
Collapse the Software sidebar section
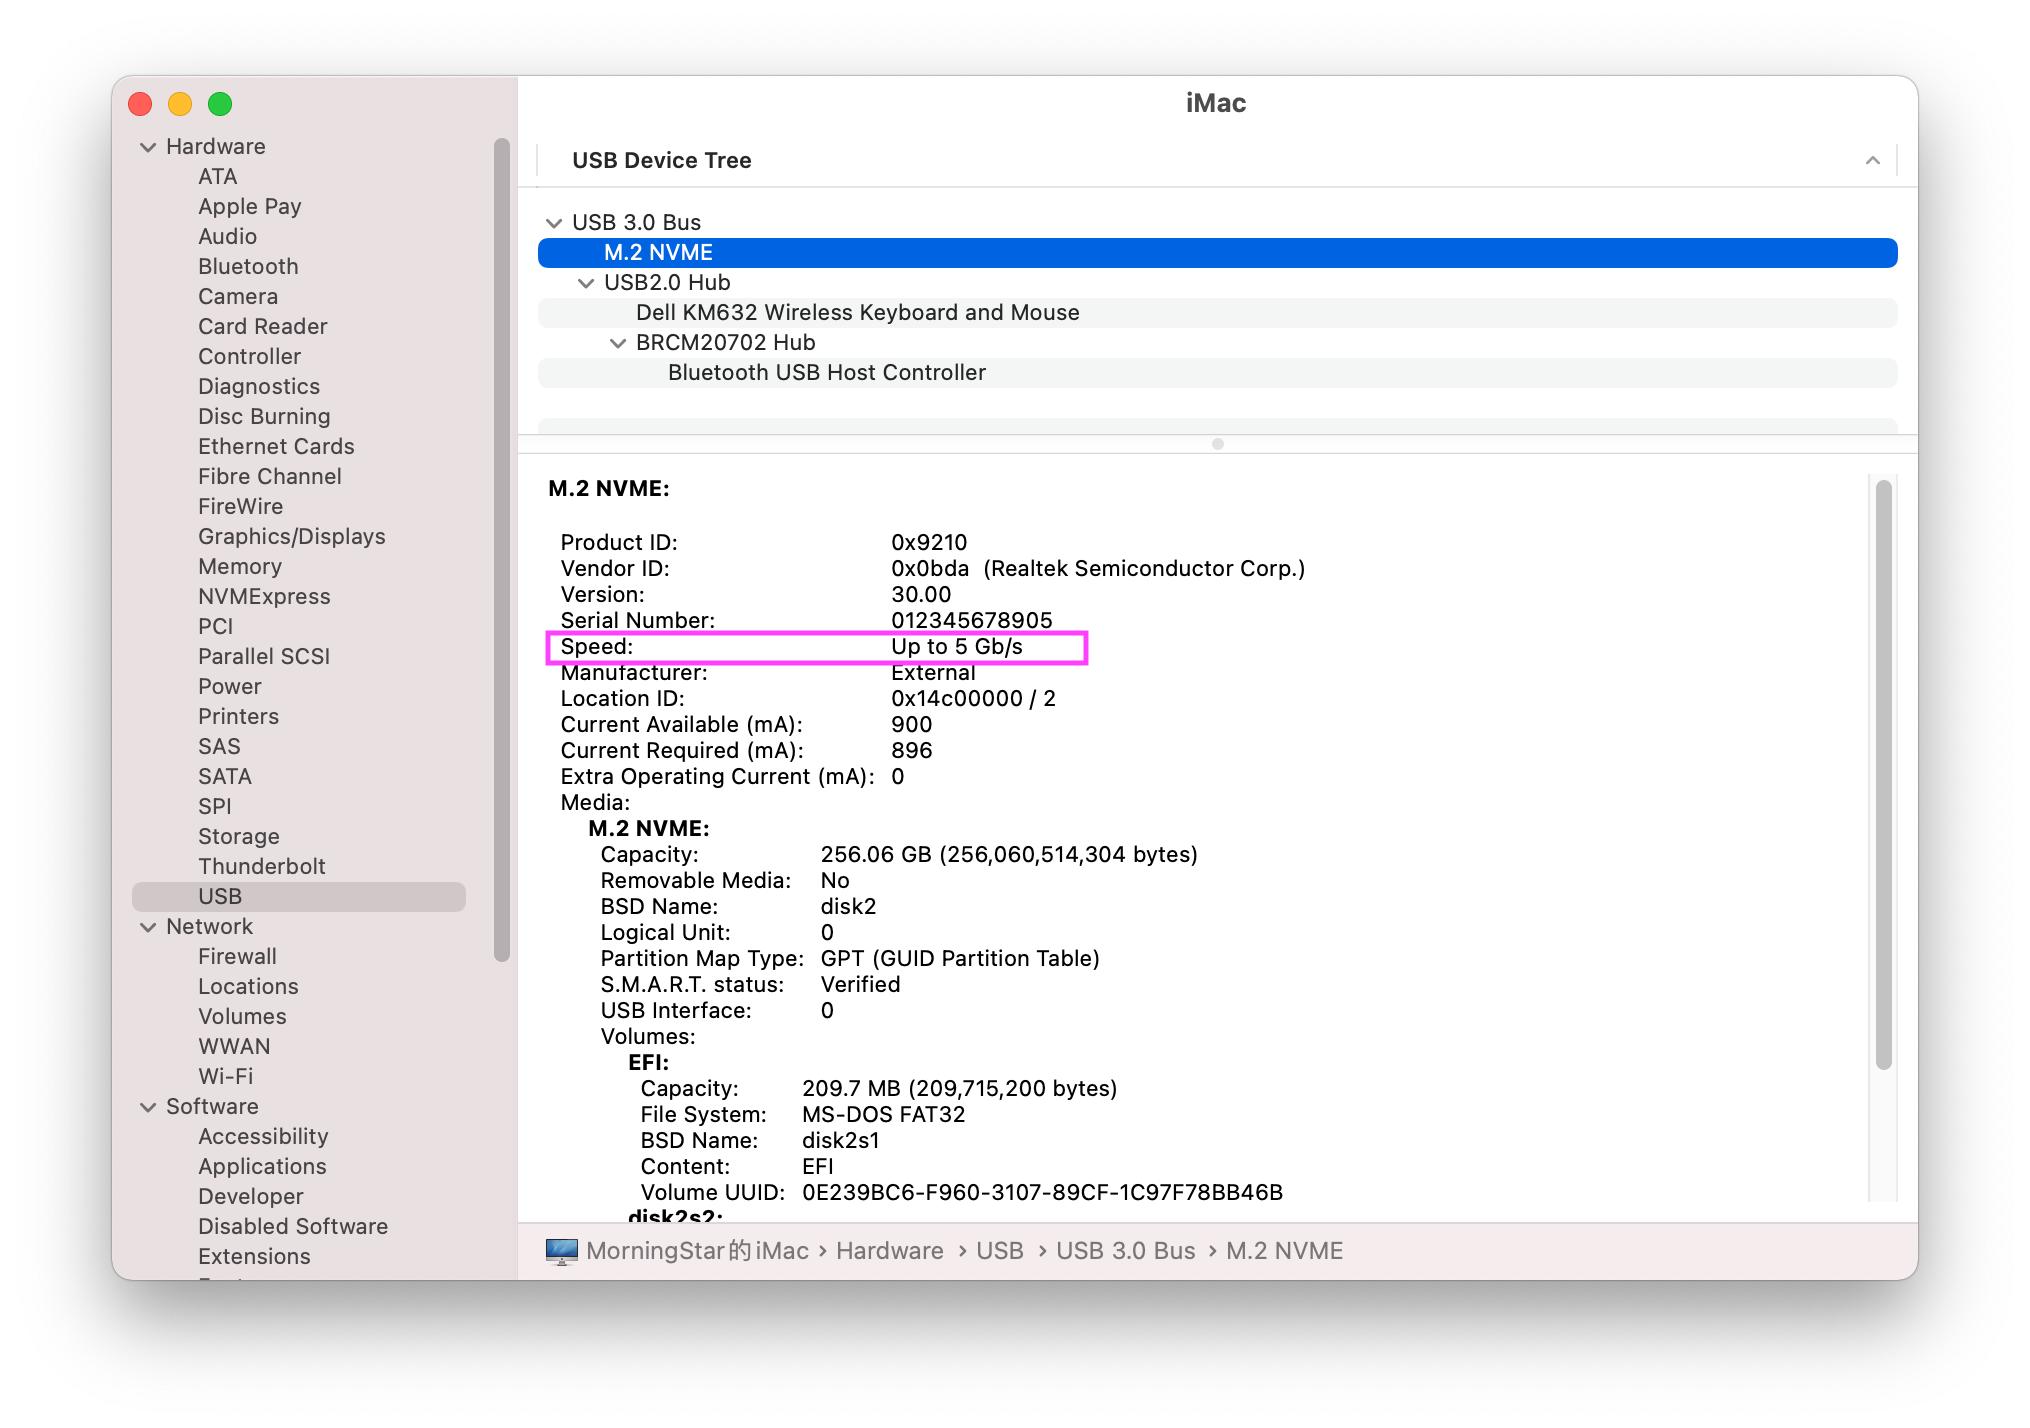[x=148, y=1107]
